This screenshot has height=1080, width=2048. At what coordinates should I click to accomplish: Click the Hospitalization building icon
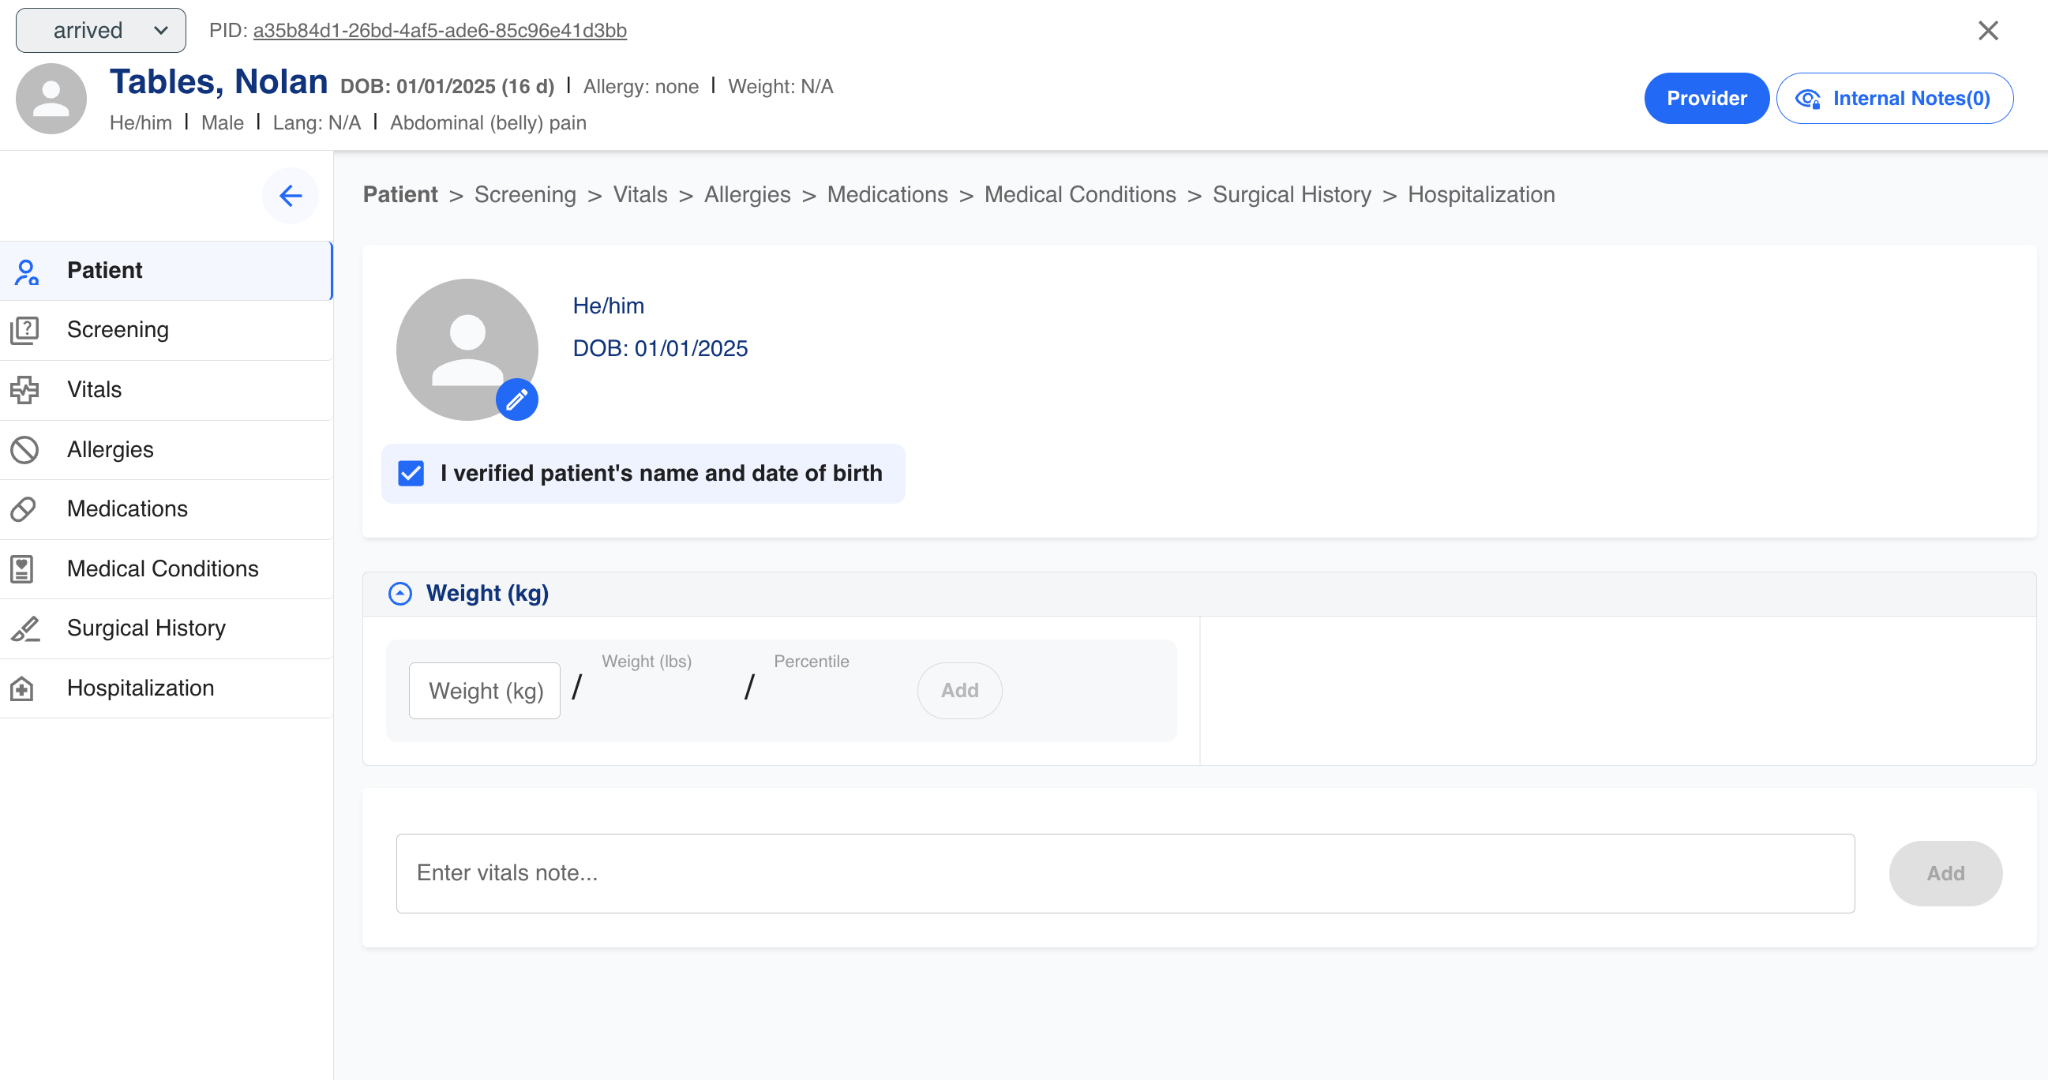click(x=22, y=688)
